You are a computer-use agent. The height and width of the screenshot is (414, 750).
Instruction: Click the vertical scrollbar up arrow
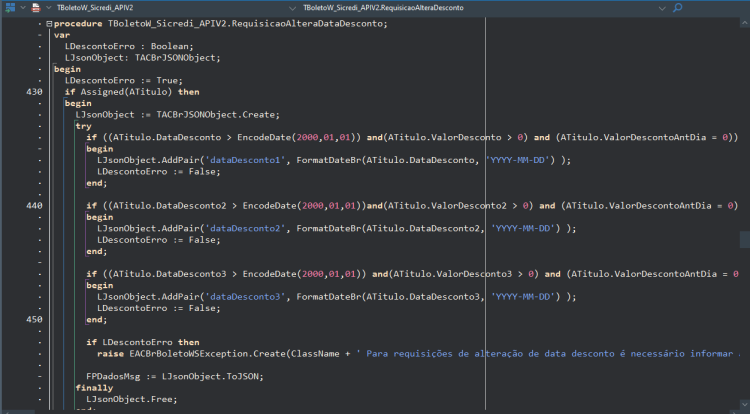744,22
